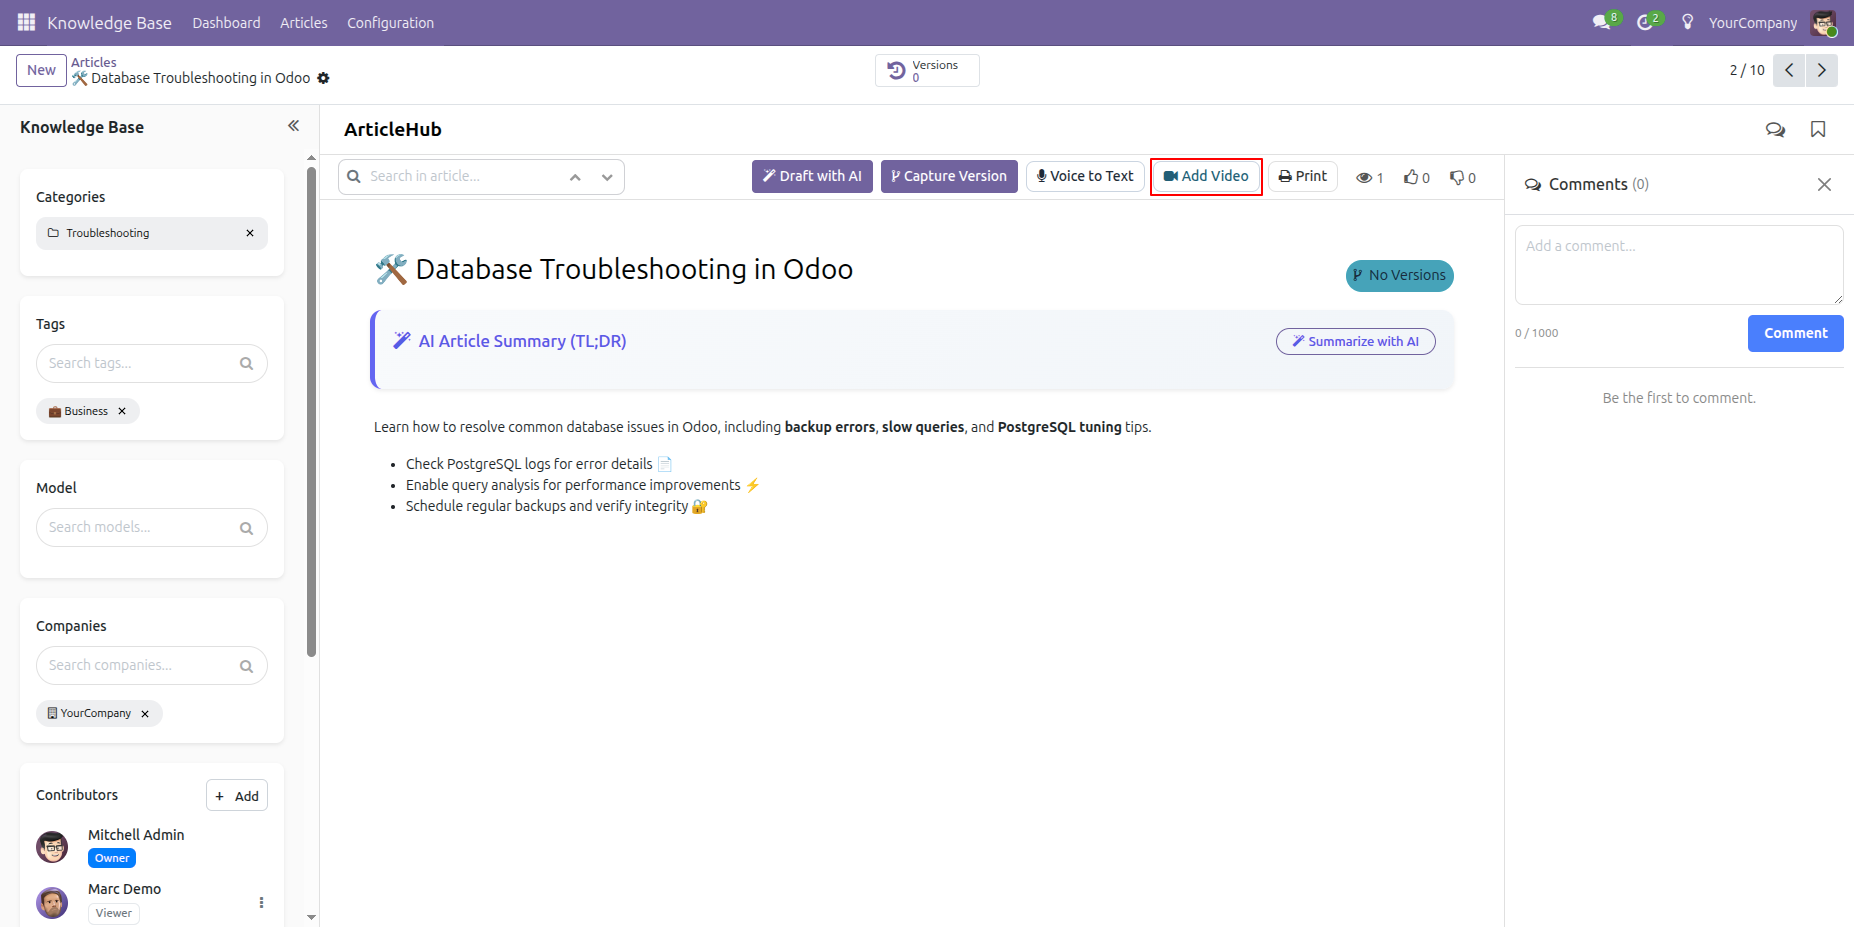Open the Configuration menu
1854x927 pixels.
coord(390,22)
